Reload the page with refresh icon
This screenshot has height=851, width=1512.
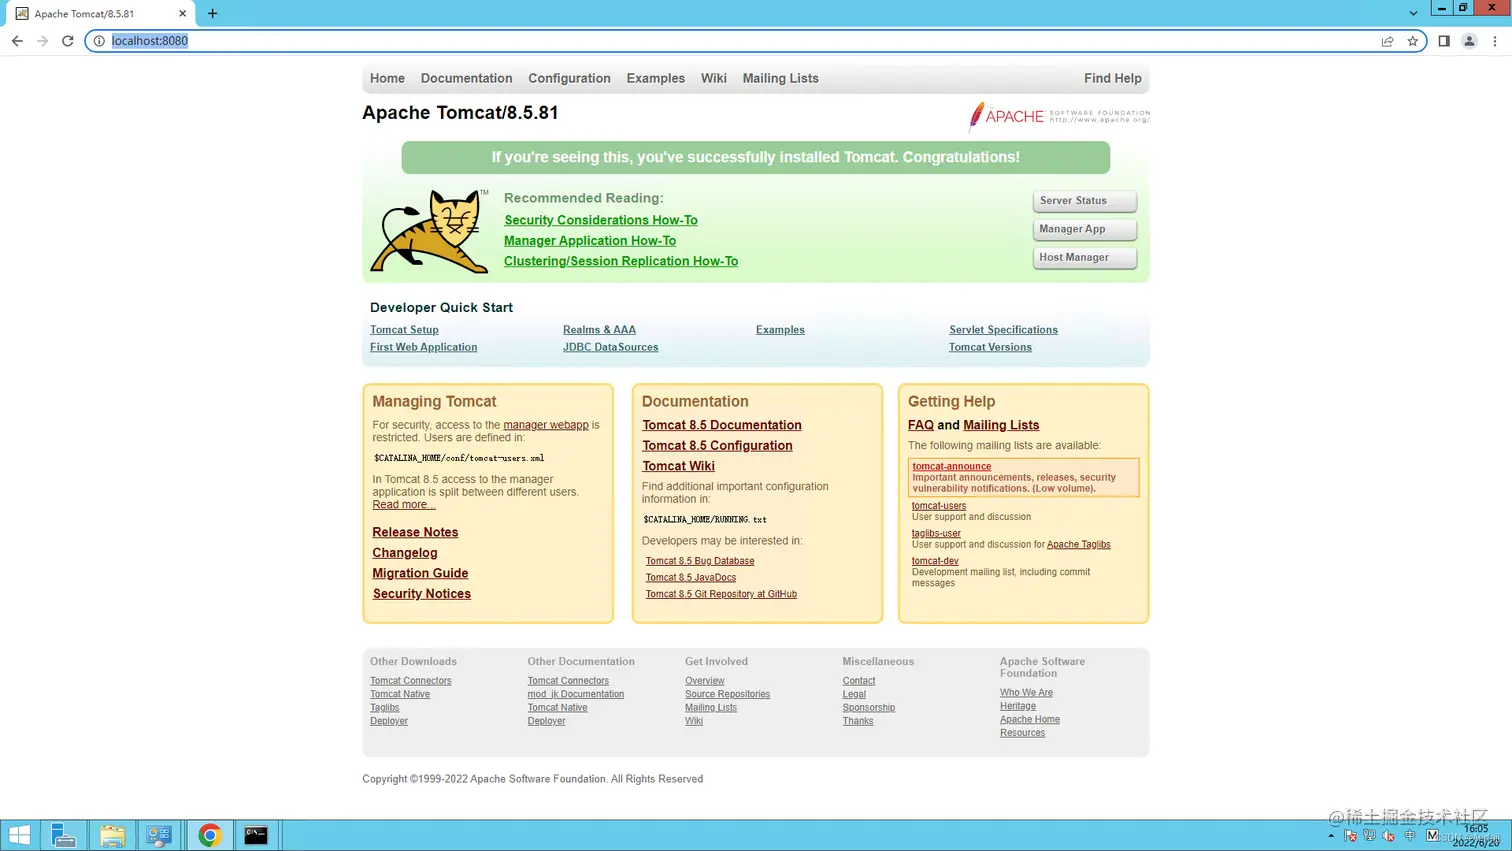(x=68, y=41)
